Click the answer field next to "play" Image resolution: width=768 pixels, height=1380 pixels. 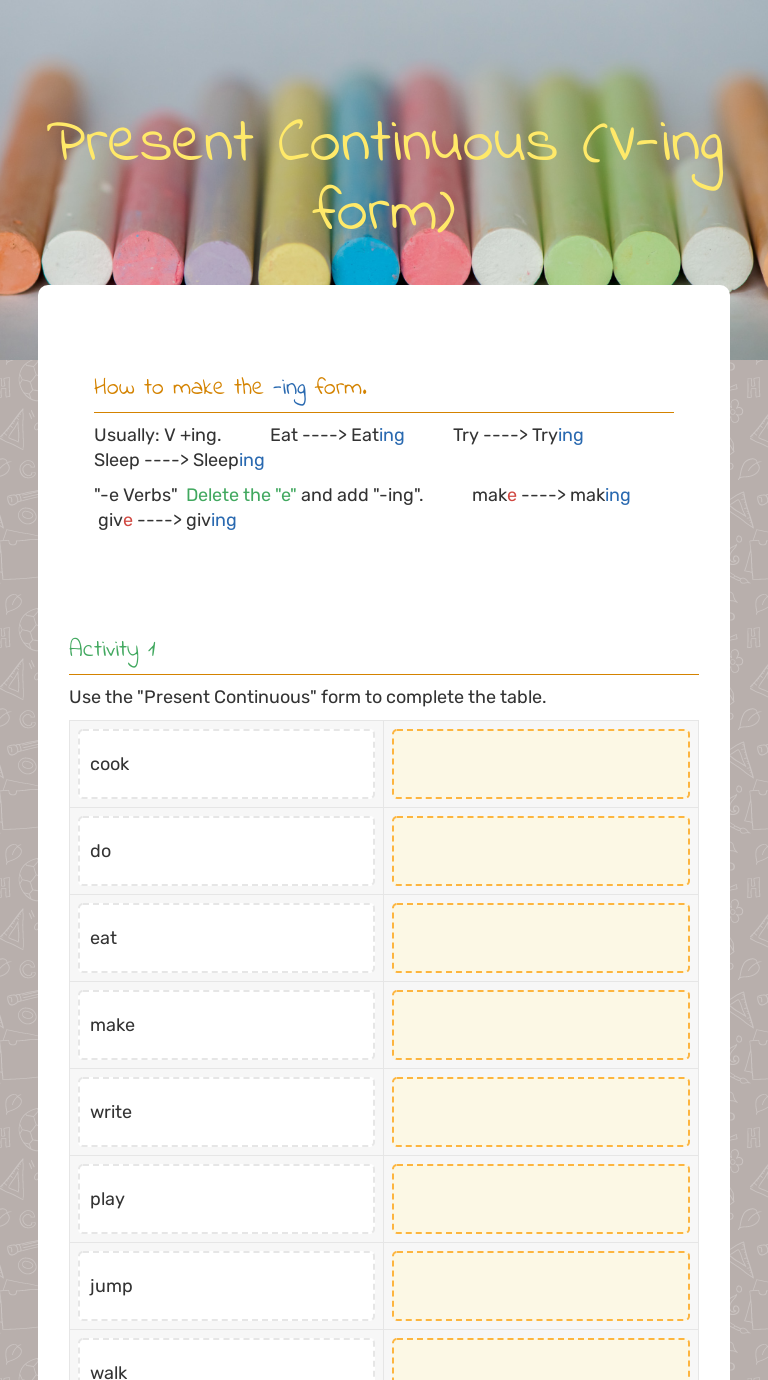tap(540, 1199)
